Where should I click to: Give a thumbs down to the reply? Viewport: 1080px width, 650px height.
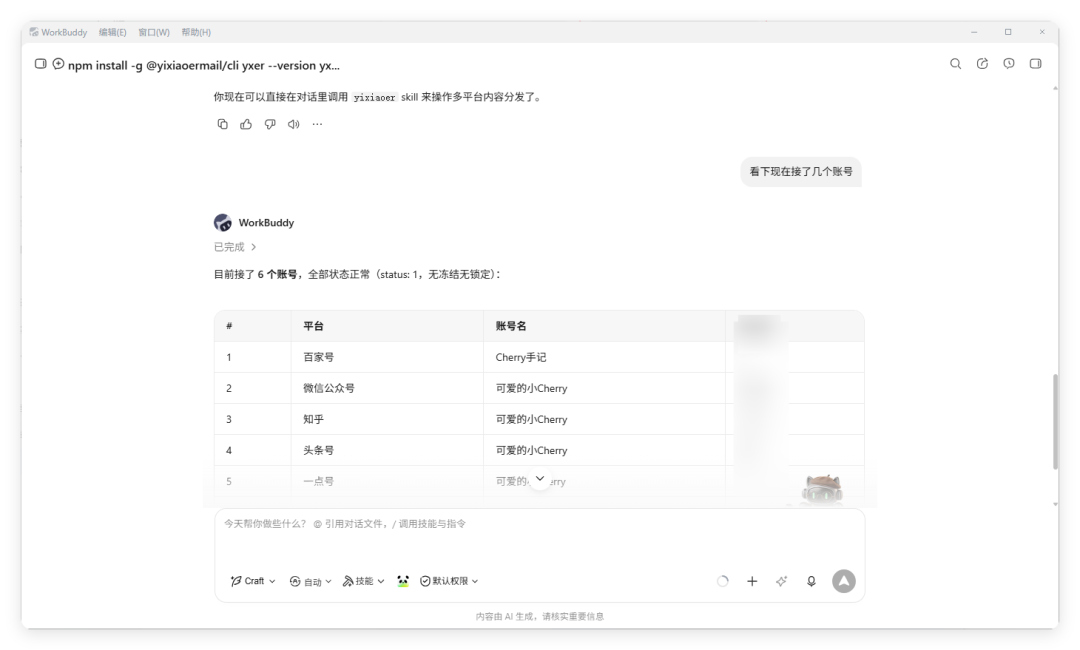(270, 125)
